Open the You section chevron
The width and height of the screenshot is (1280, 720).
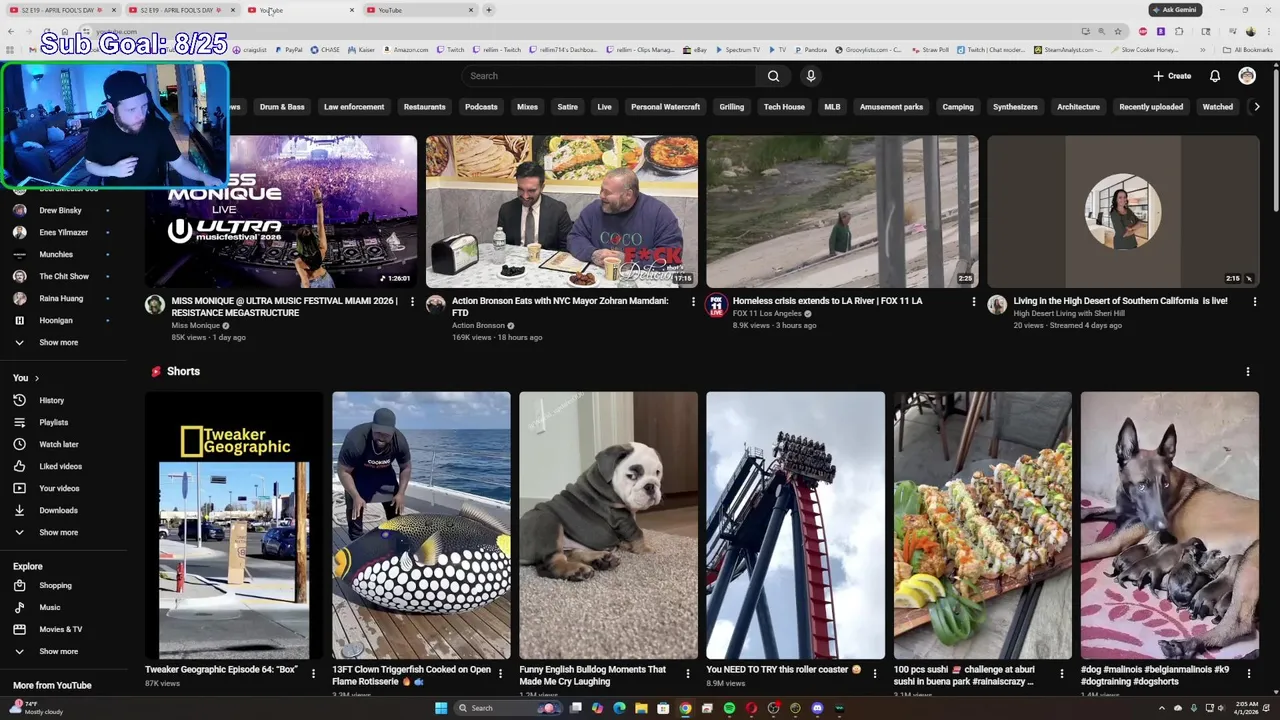tap(37, 378)
